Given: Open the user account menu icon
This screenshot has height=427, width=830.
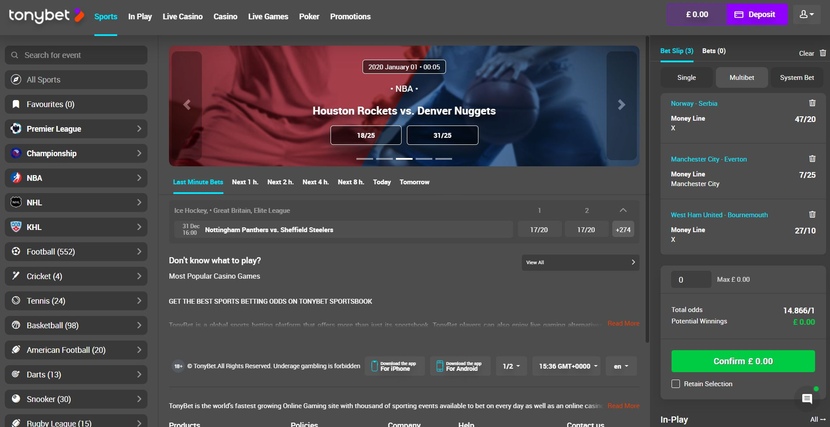Looking at the screenshot, I should point(806,15).
